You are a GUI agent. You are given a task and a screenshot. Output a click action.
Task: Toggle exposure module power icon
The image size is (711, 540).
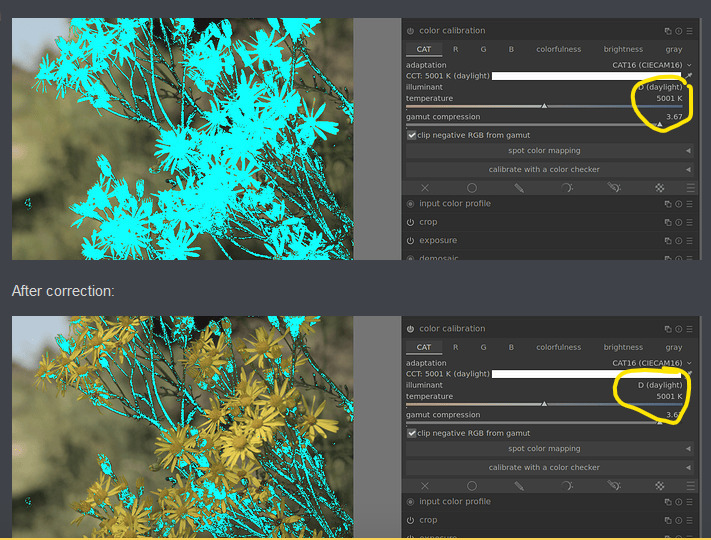[x=410, y=241]
